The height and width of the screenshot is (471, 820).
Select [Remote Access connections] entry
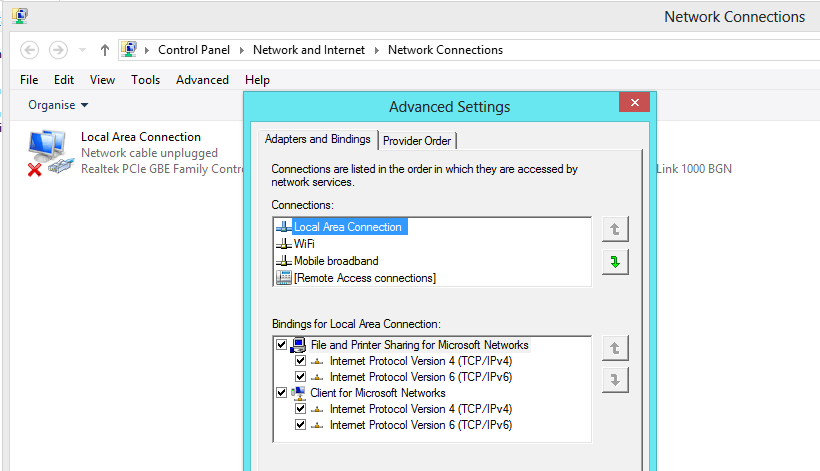[365, 278]
